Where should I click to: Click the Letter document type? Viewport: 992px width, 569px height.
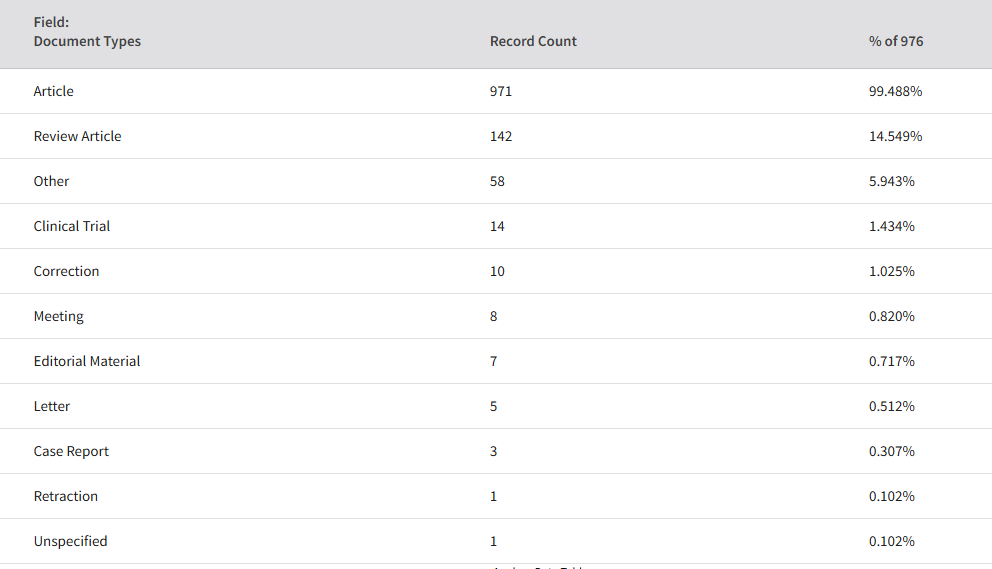tap(52, 406)
